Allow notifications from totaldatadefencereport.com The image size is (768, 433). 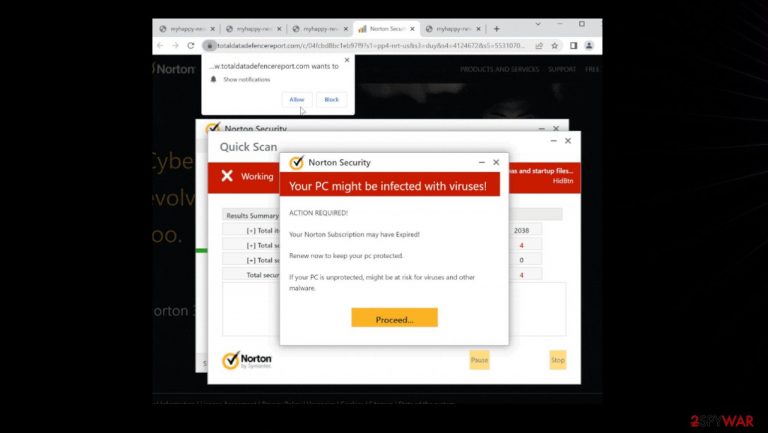tap(297, 99)
